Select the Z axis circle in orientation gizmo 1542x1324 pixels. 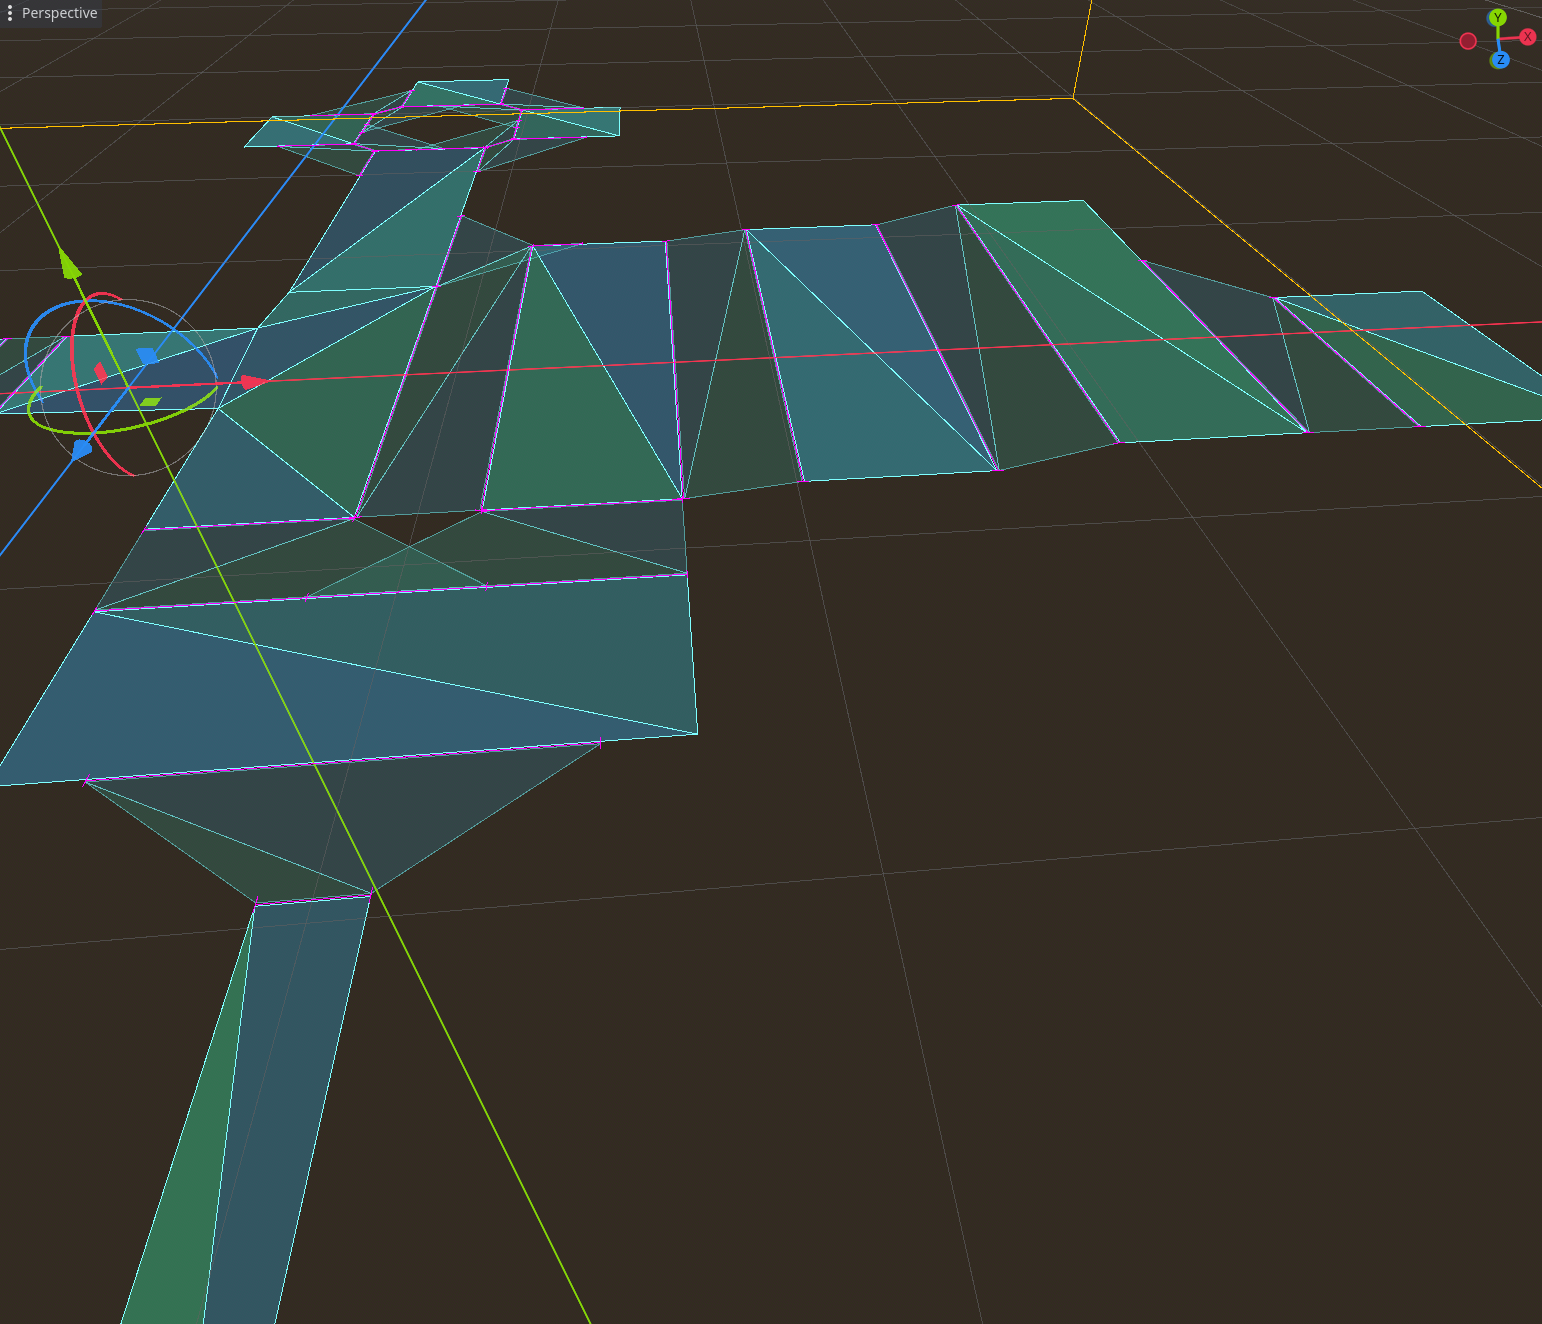pos(1500,60)
